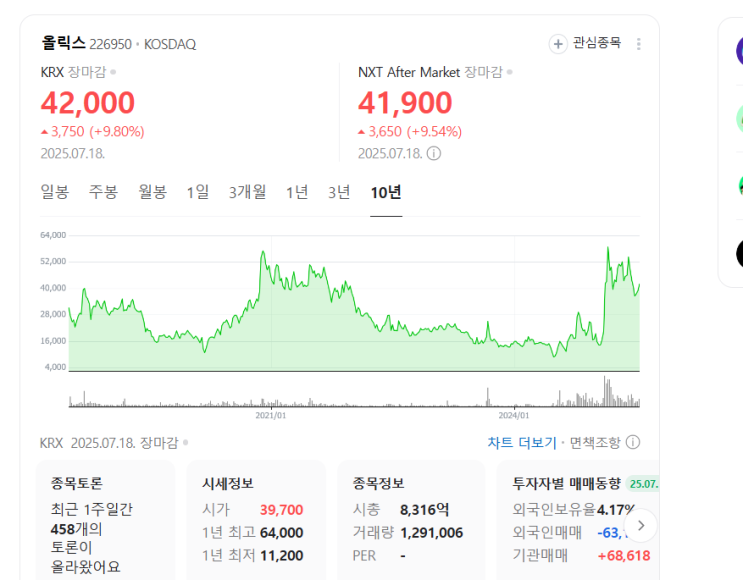Select the 10년 chart period
Image resolution: width=743 pixels, height=580 pixels.
tap(386, 192)
